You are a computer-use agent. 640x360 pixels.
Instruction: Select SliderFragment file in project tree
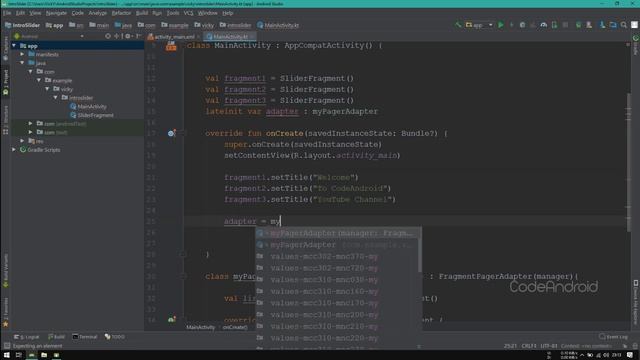click(x=92, y=115)
